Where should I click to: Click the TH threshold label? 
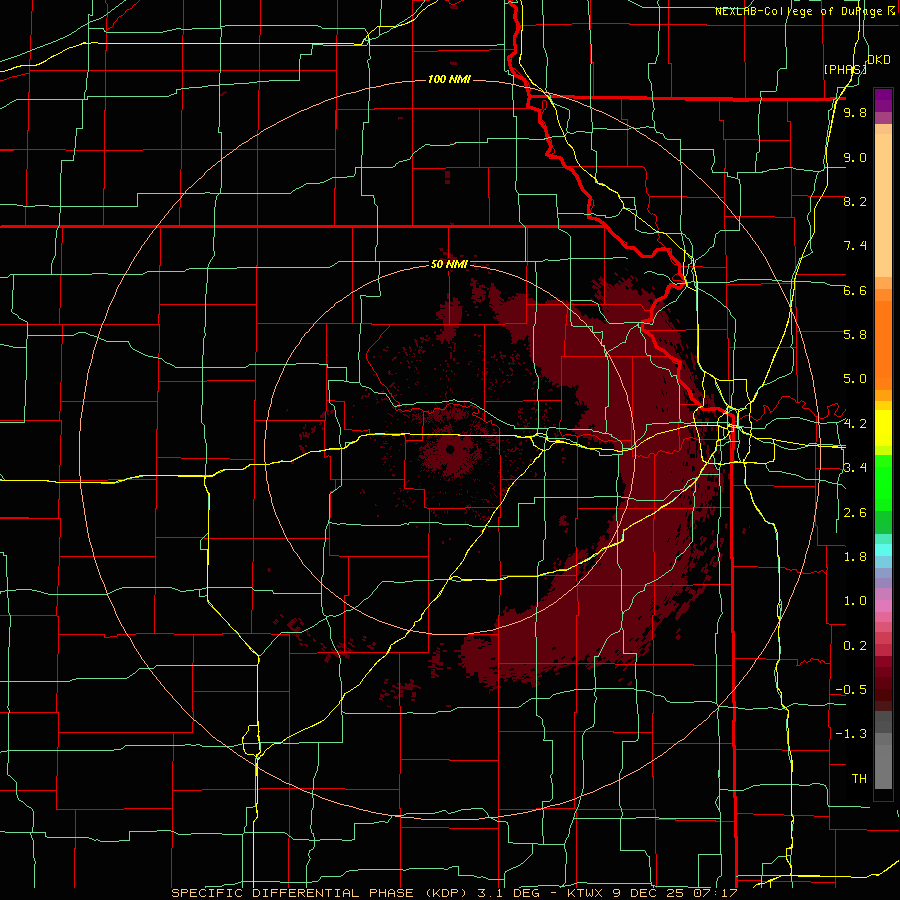coord(859,779)
